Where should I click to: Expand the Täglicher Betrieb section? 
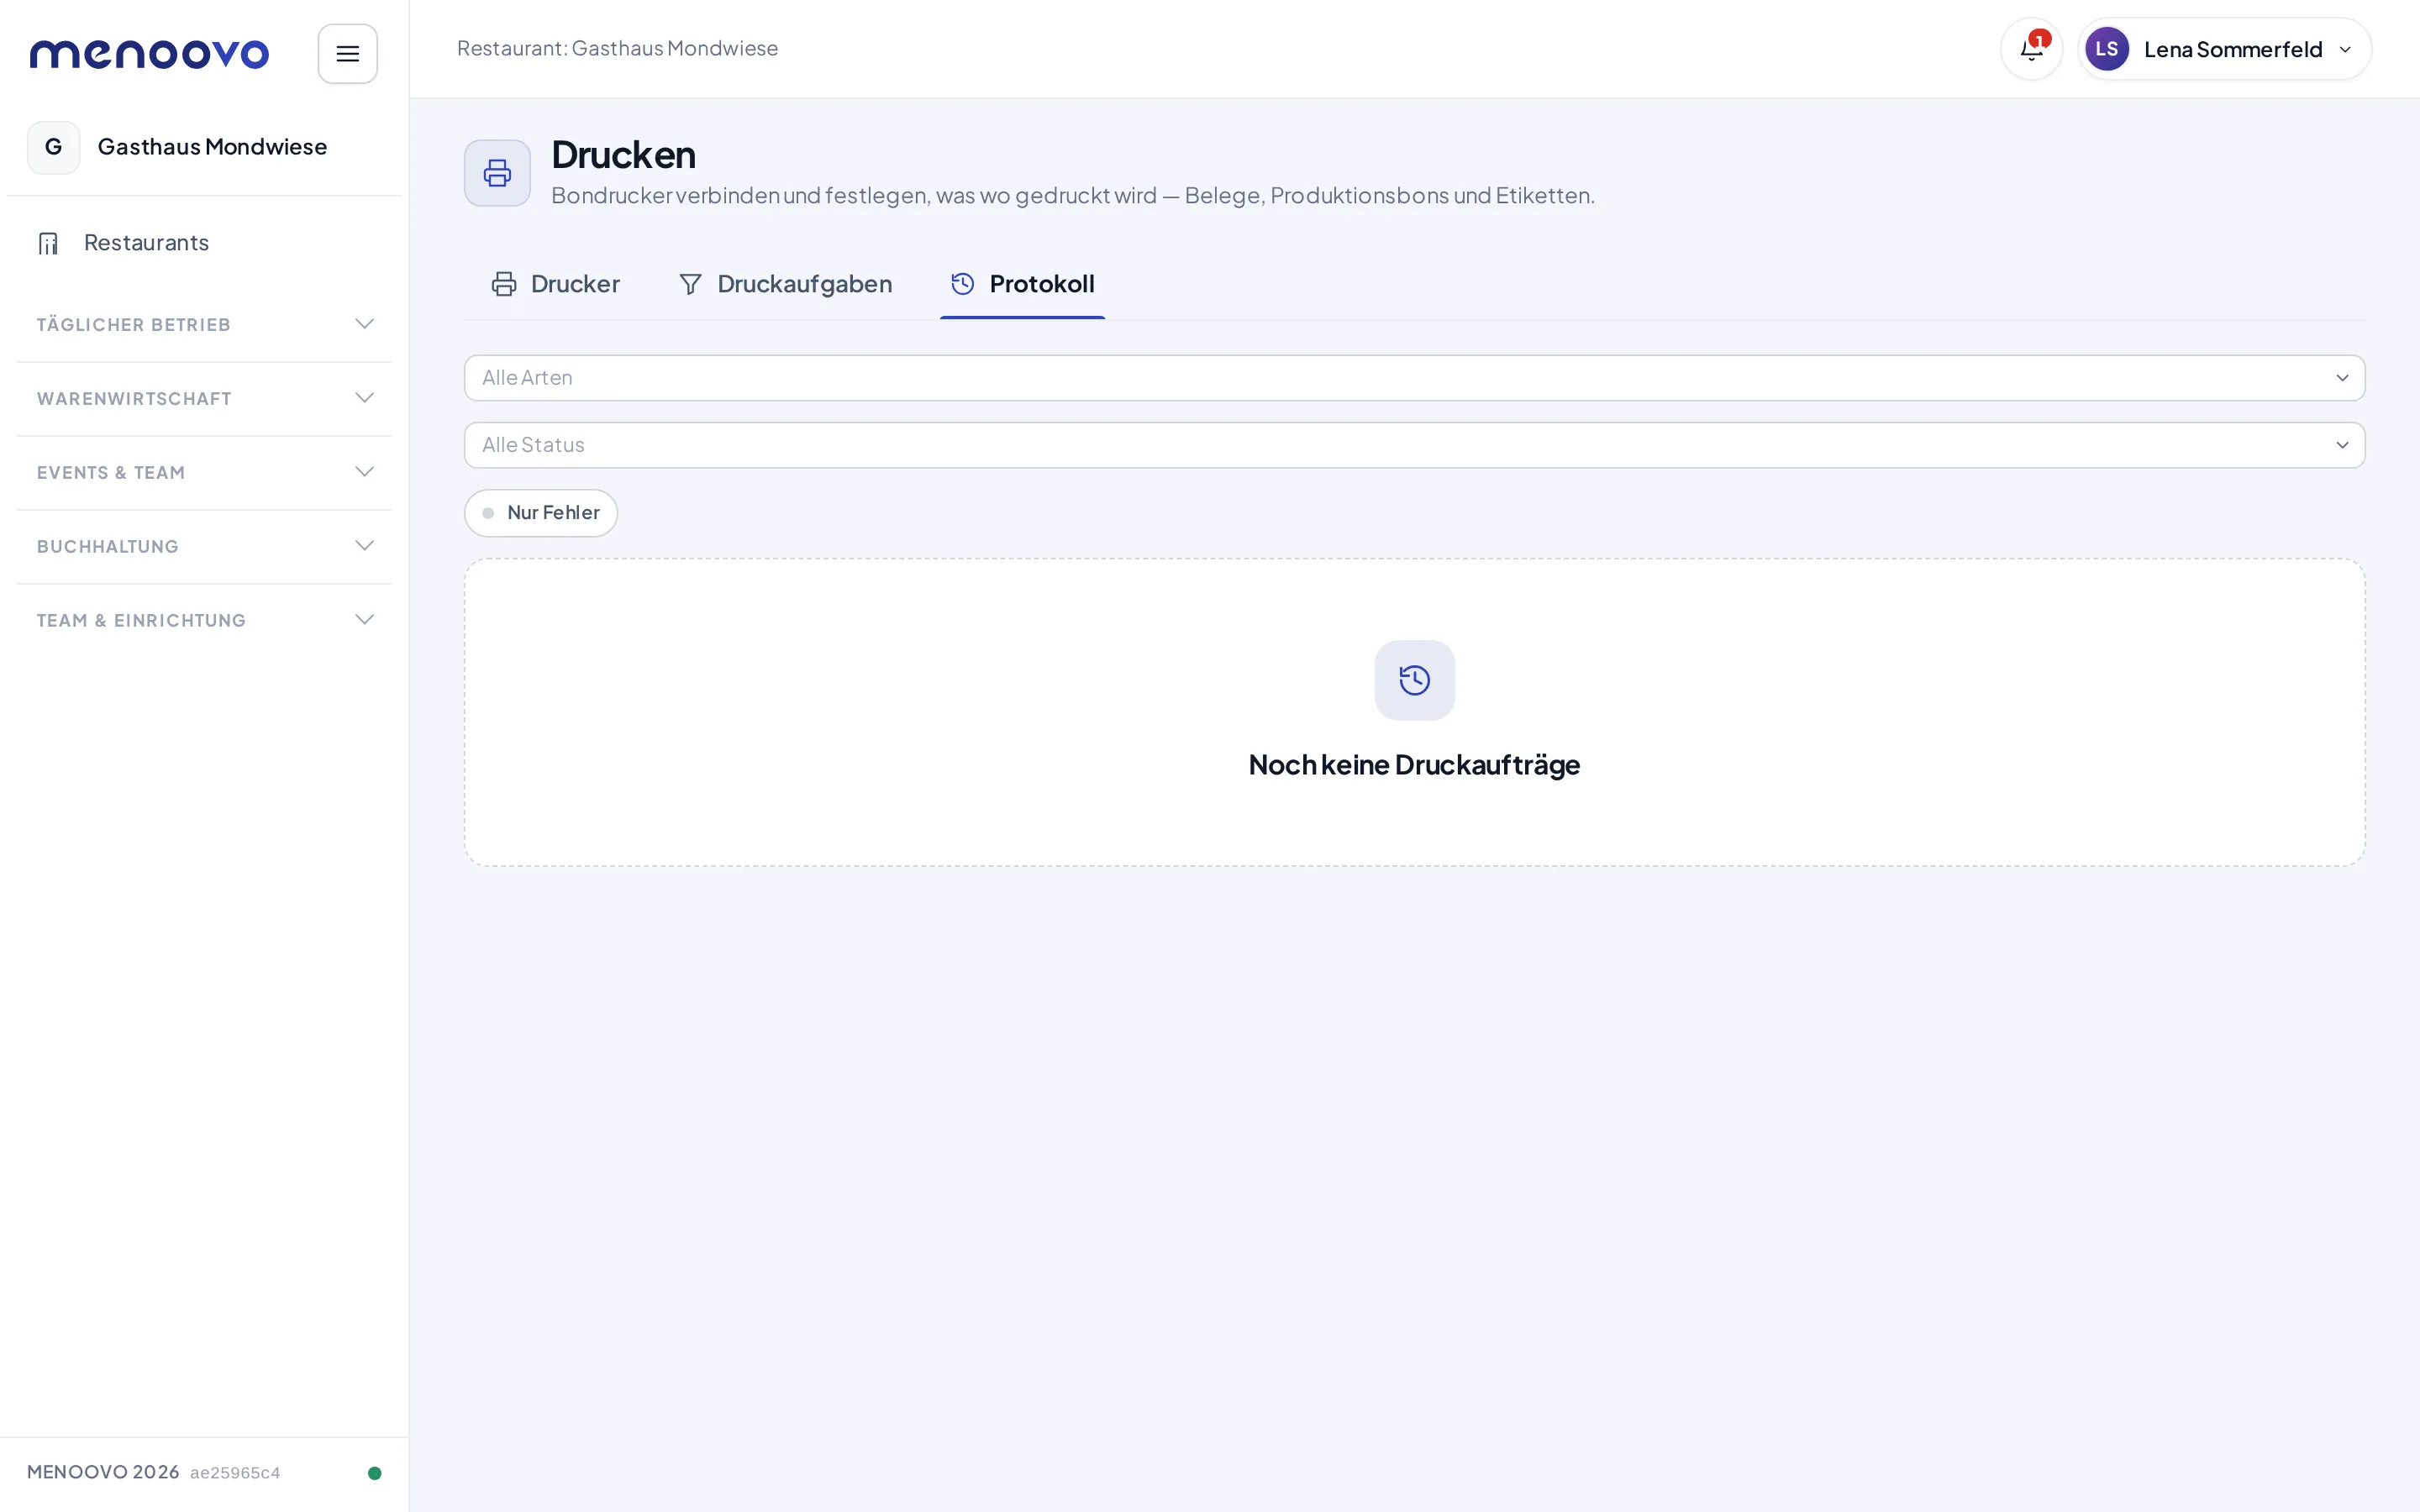[x=204, y=325]
